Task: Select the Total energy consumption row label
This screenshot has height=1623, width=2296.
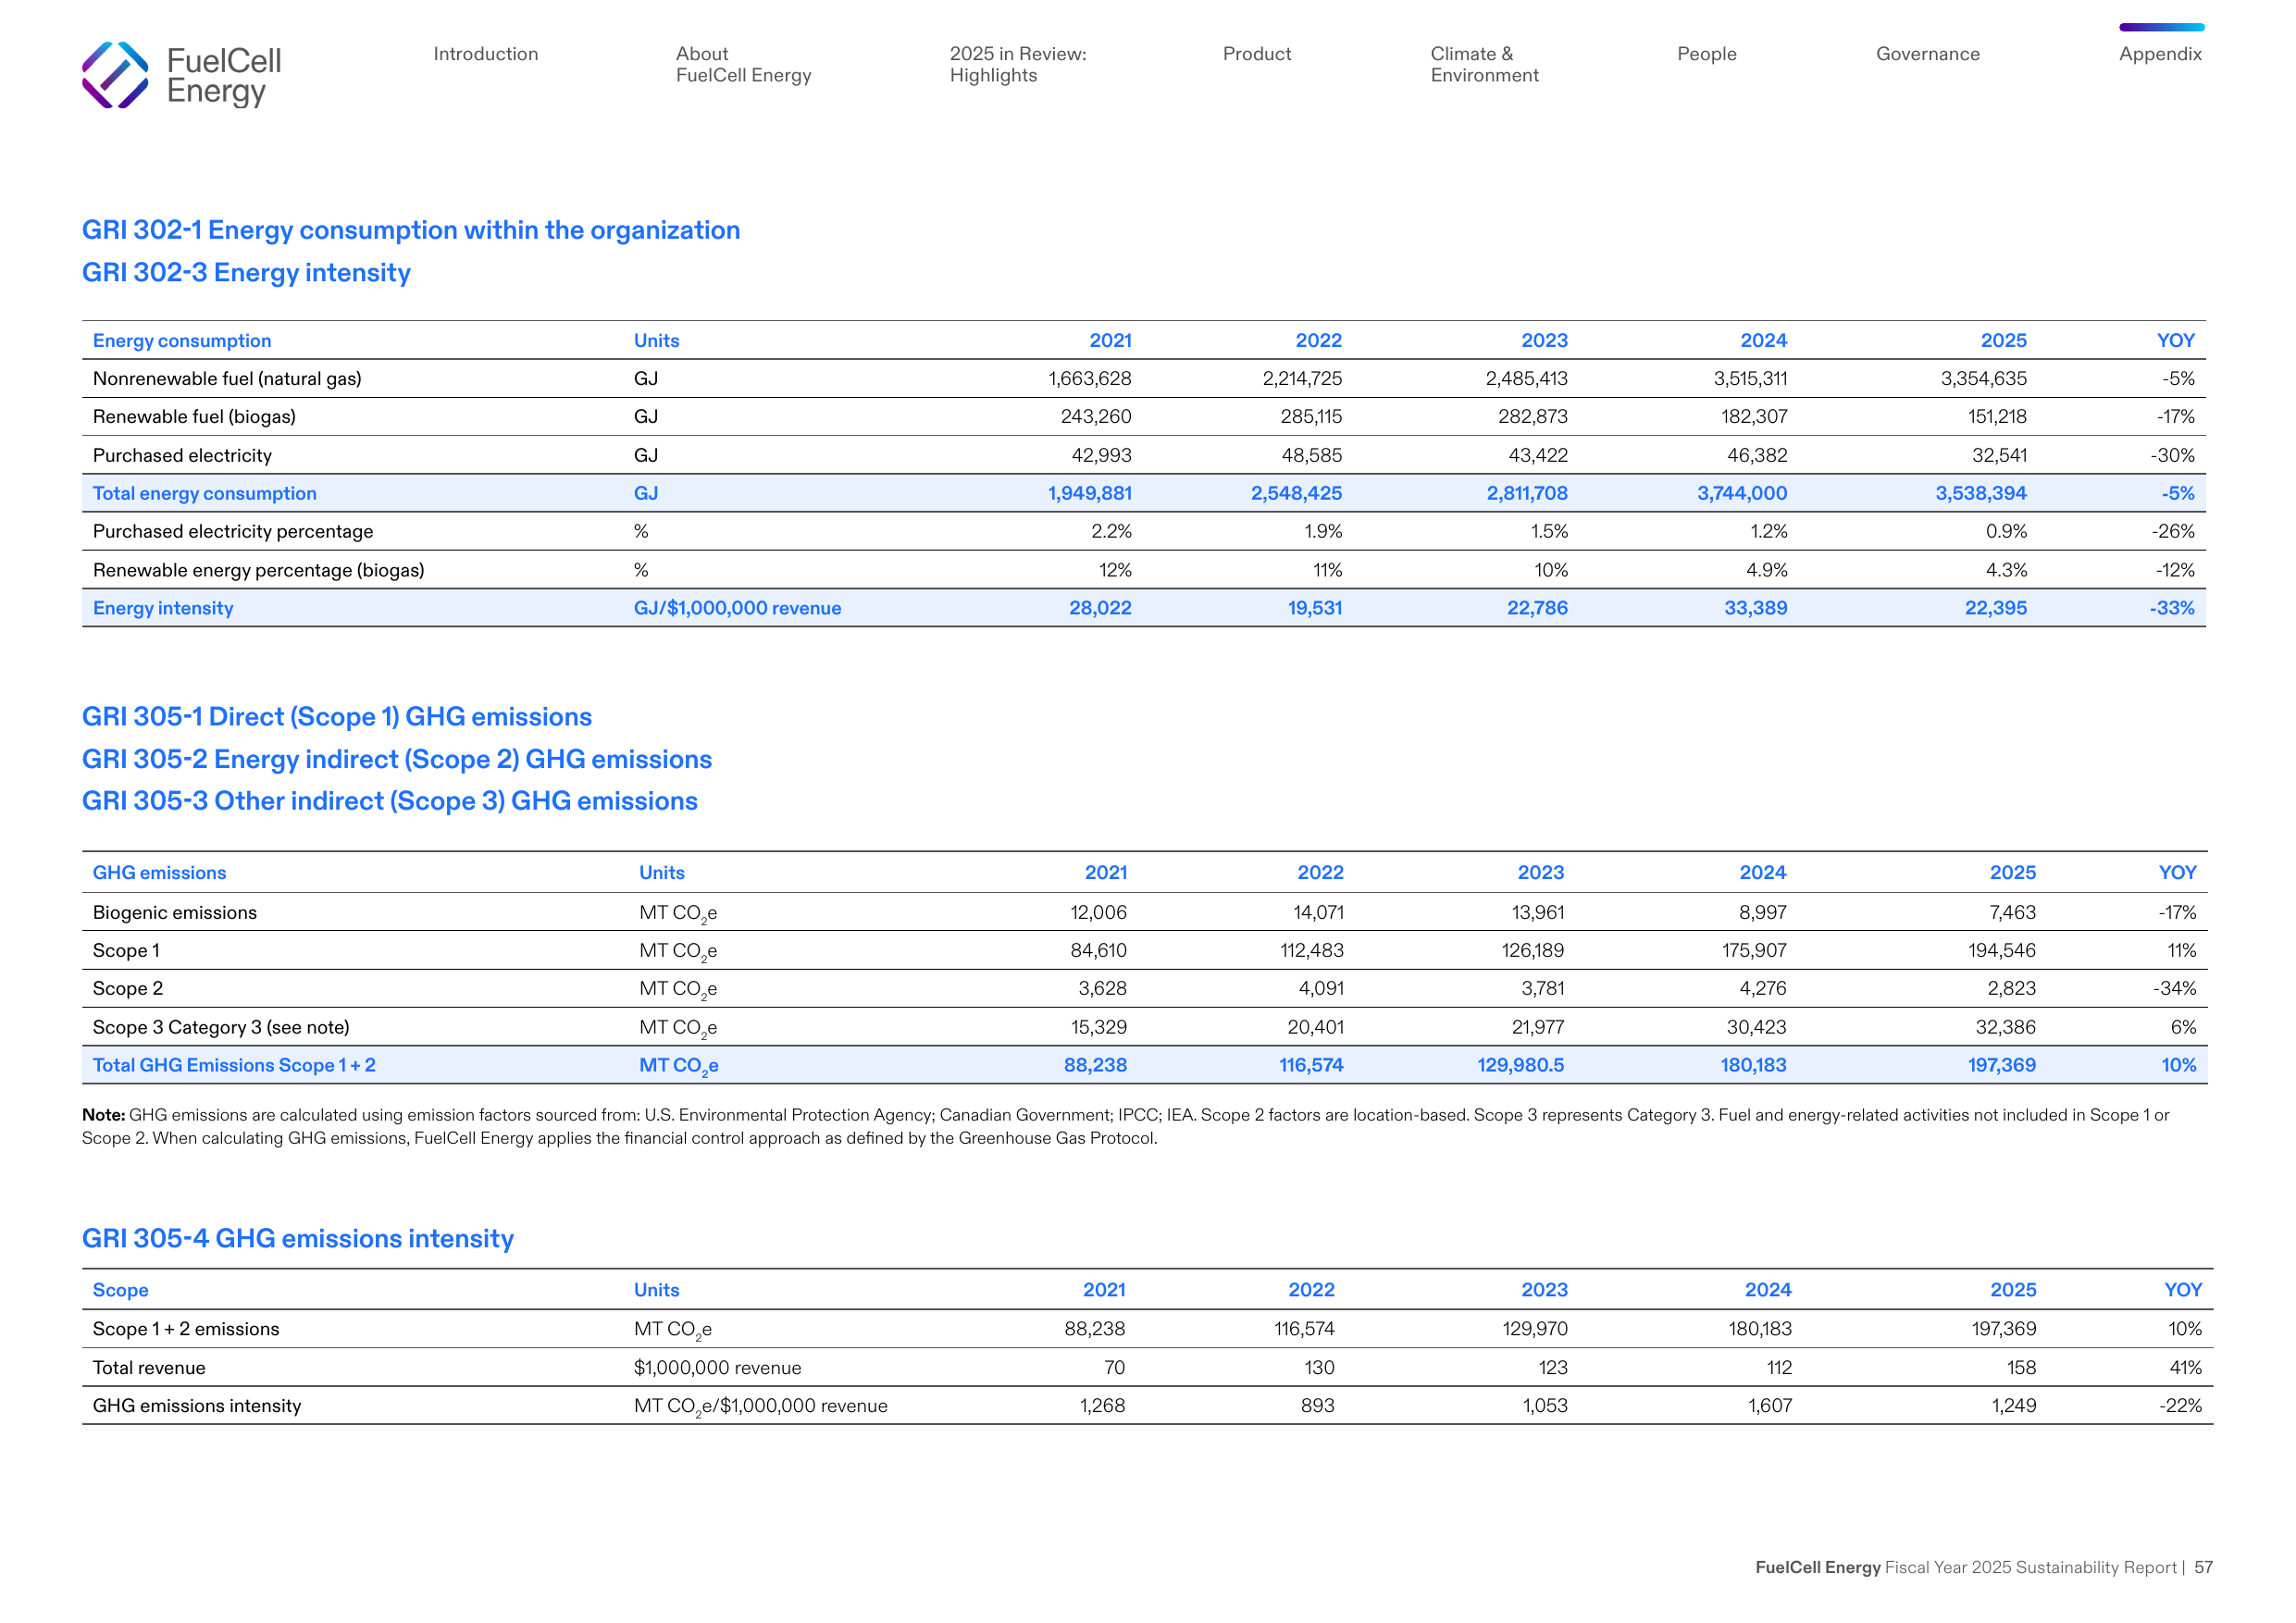Action: [x=204, y=494]
